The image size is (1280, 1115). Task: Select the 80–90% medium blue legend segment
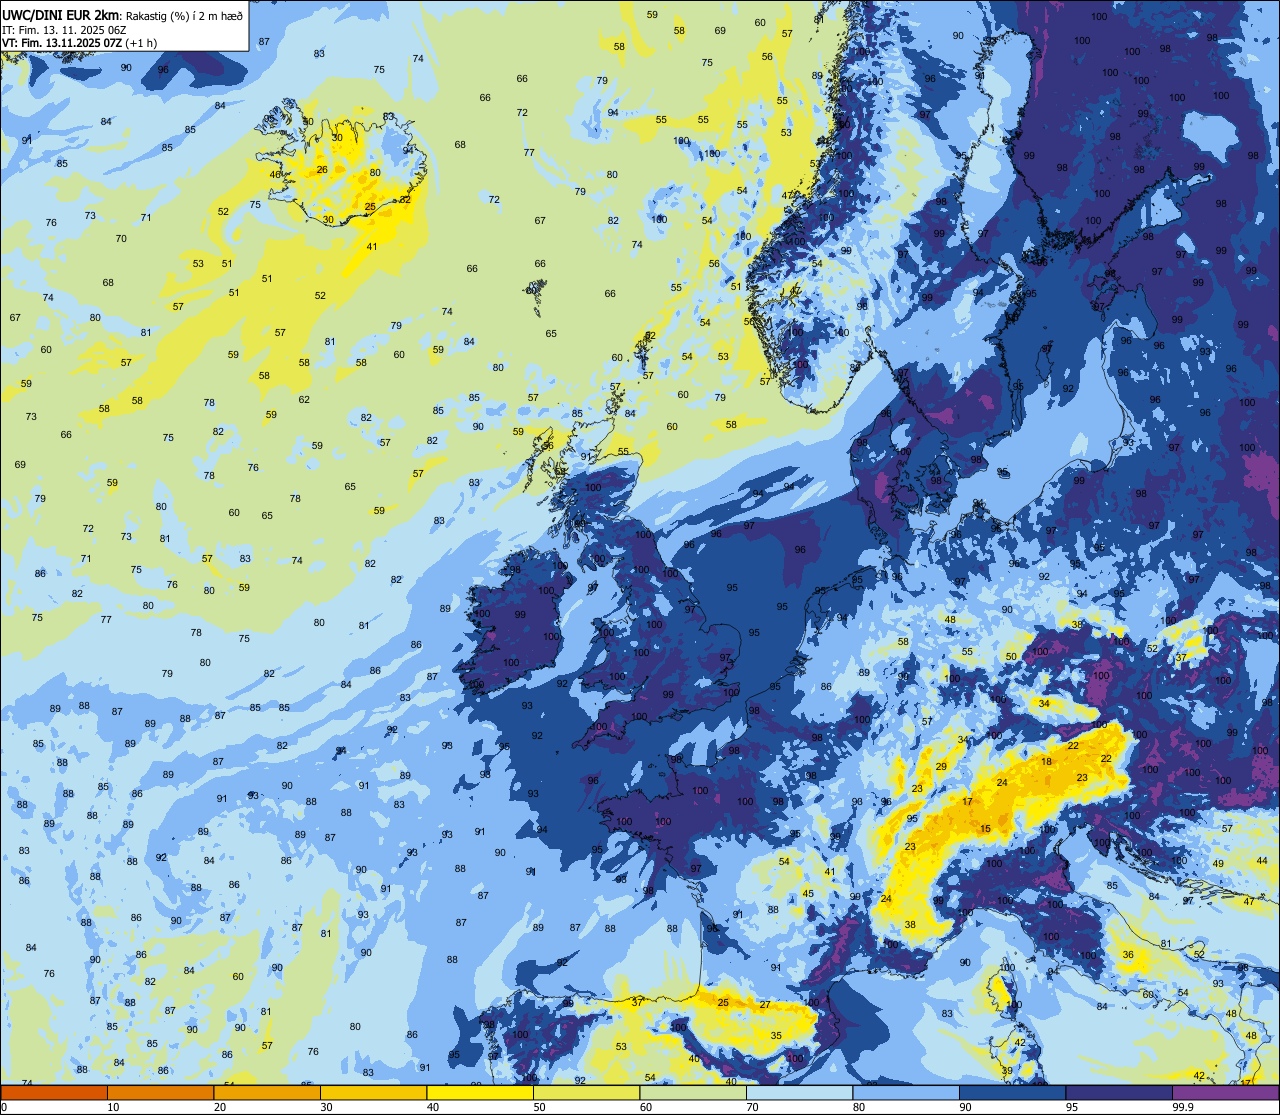906,1092
